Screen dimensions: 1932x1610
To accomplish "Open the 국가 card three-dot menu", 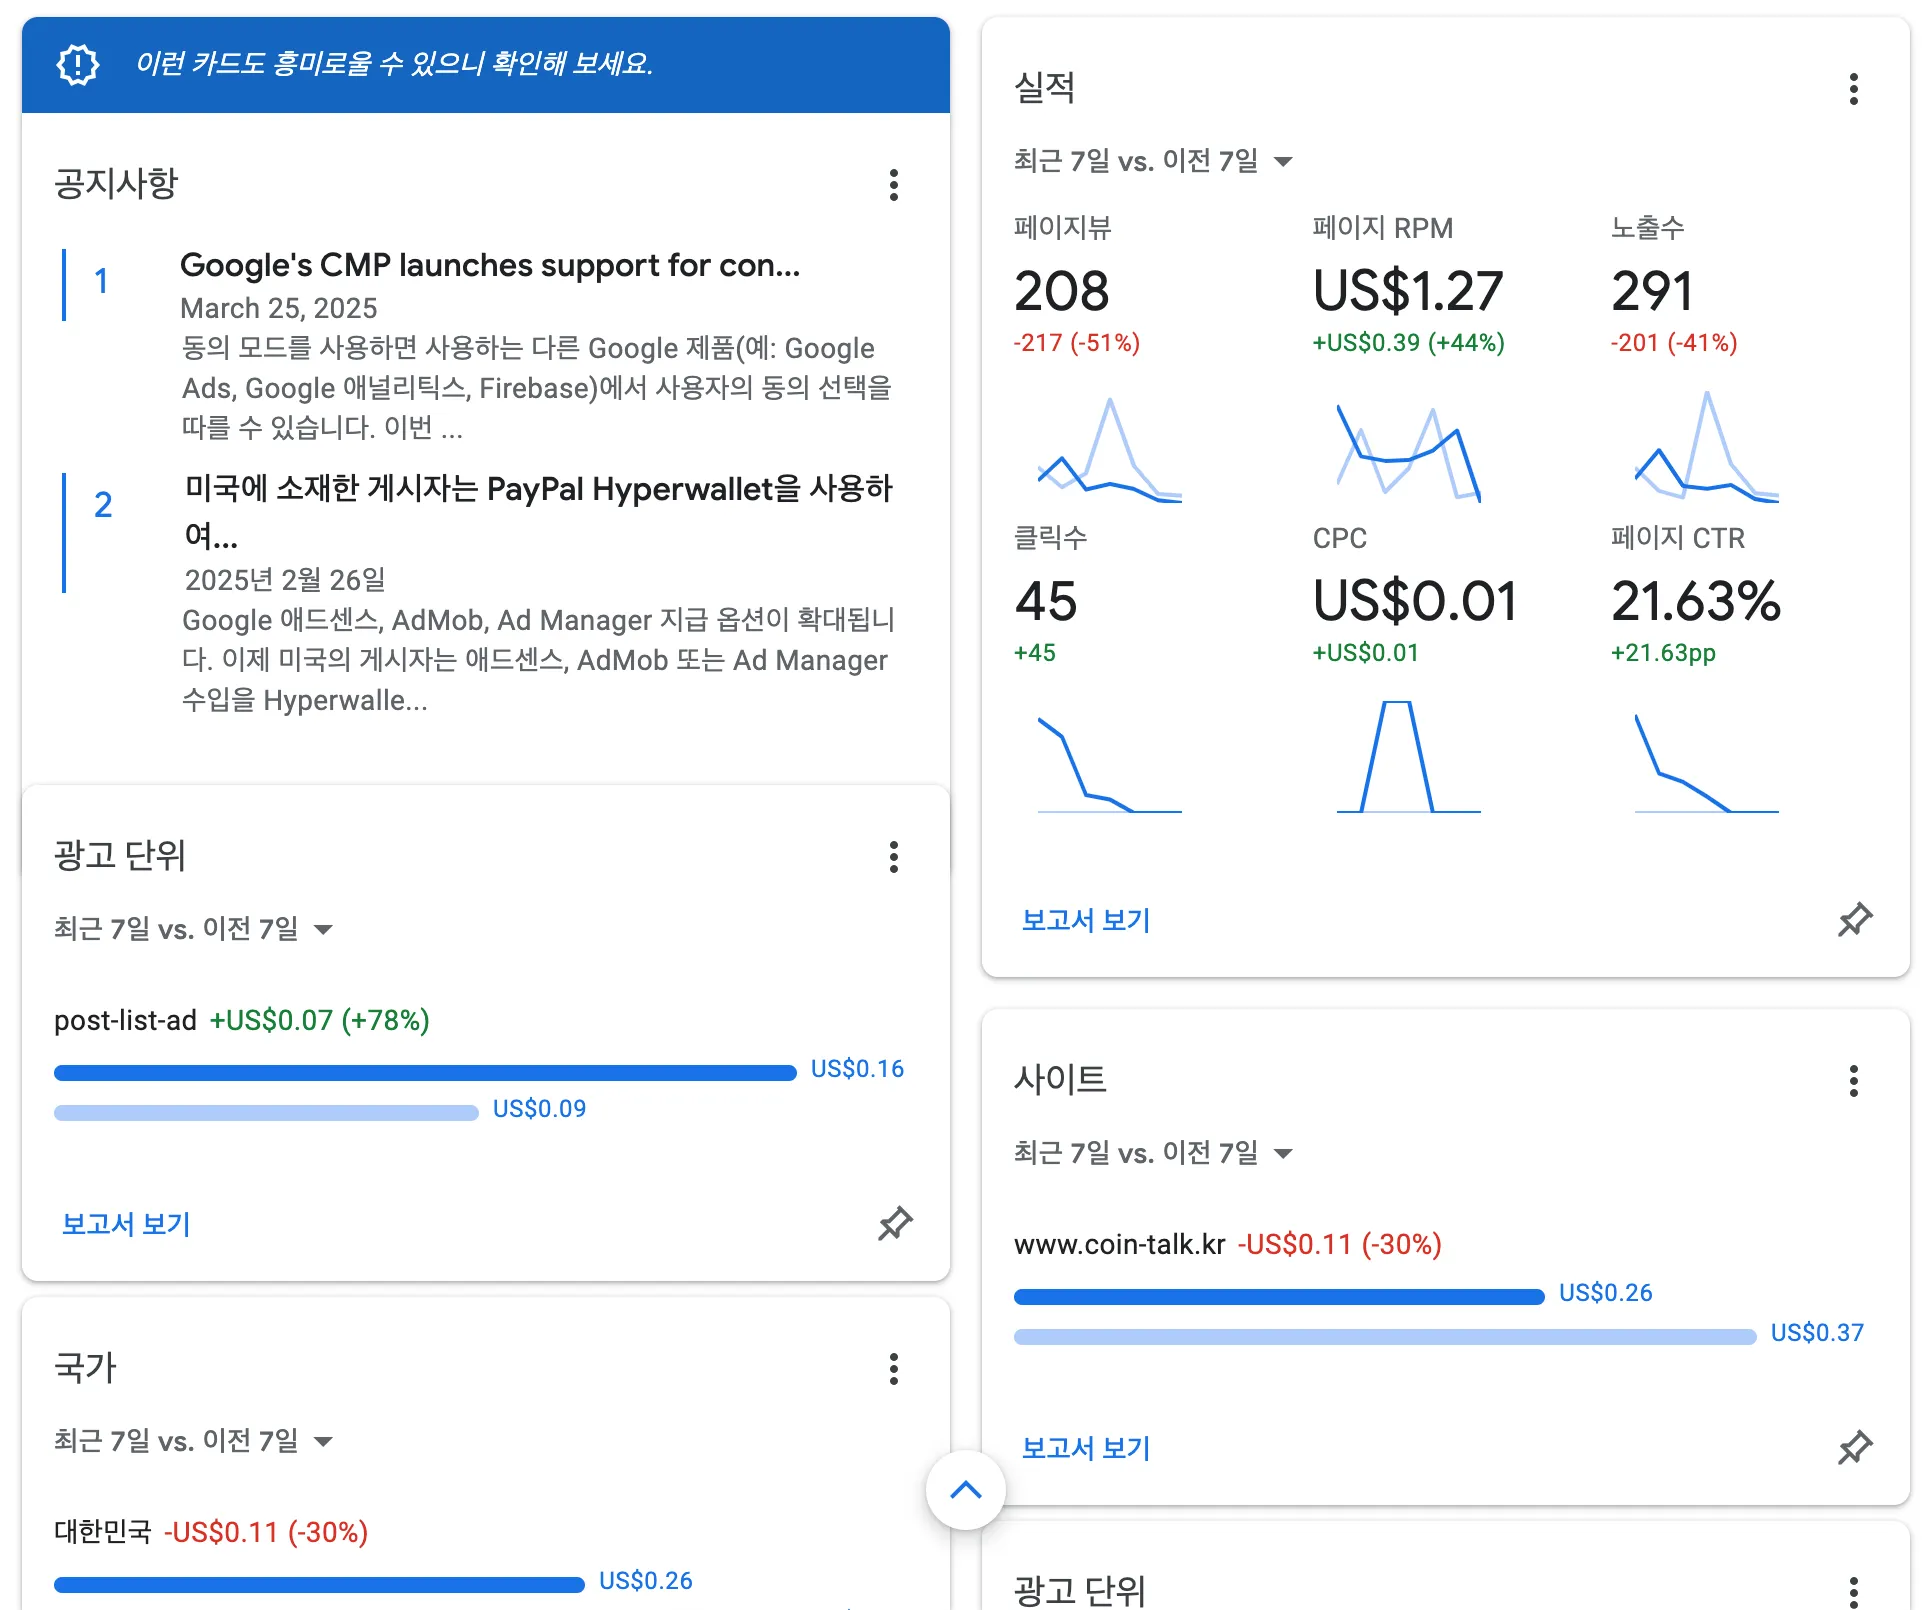I will click(x=894, y=1369).
